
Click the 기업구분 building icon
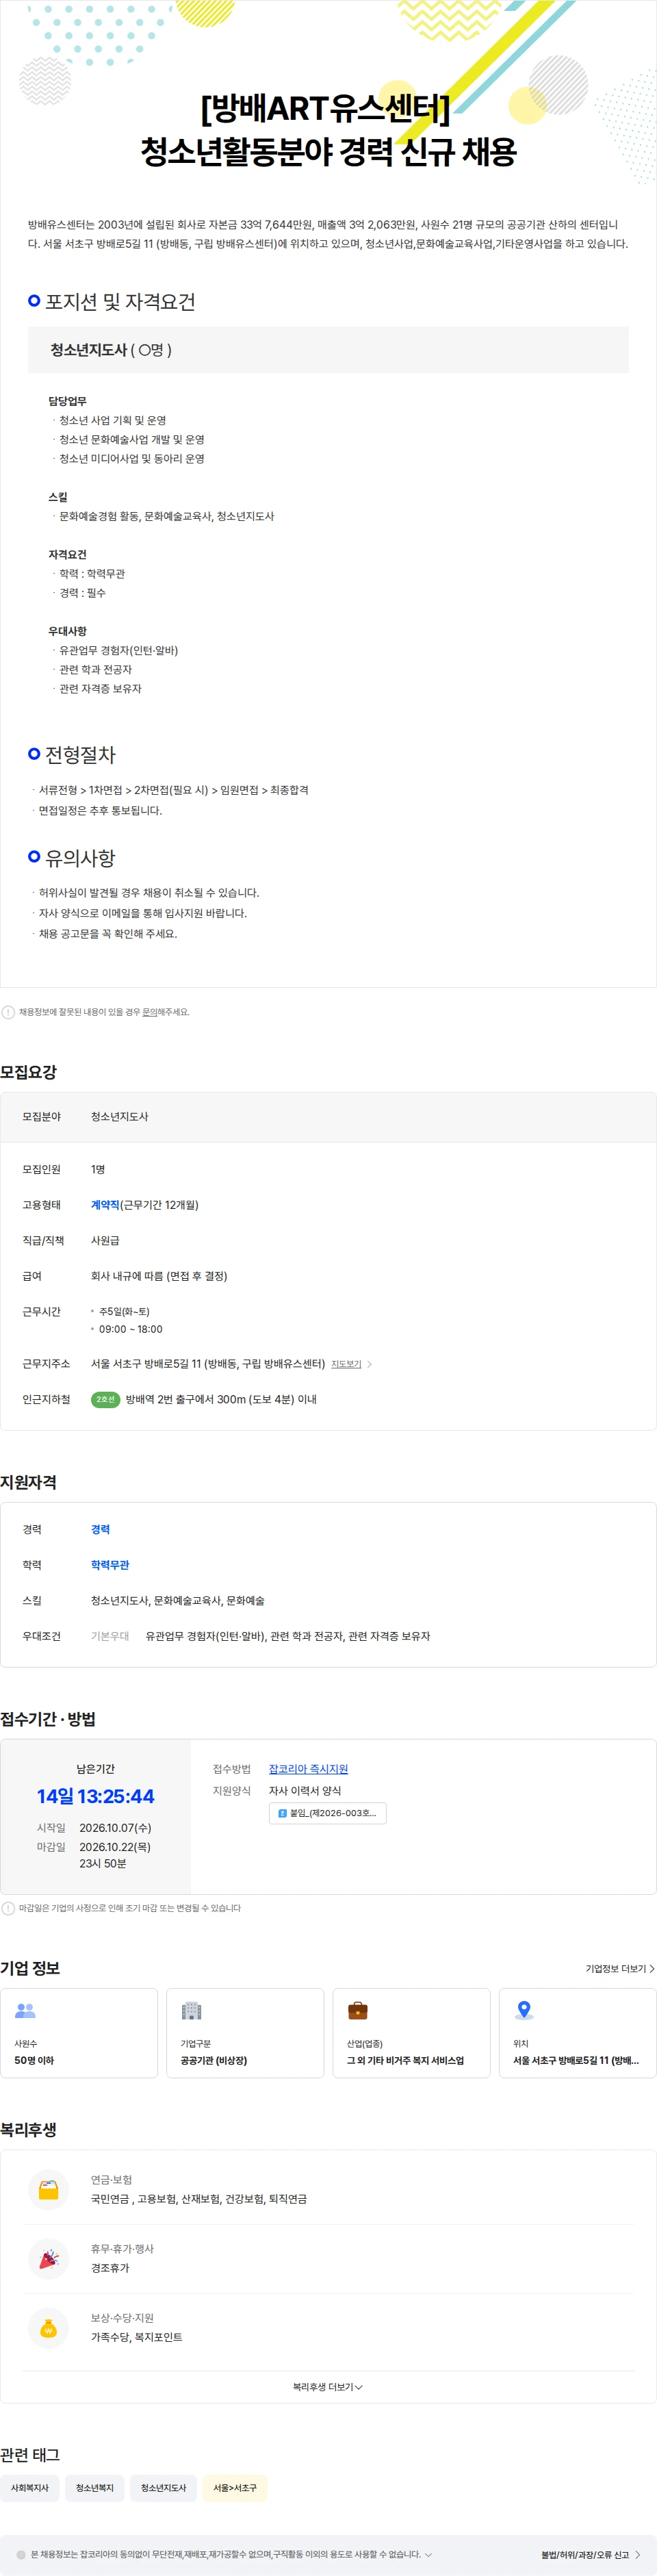click(191, 2011)
